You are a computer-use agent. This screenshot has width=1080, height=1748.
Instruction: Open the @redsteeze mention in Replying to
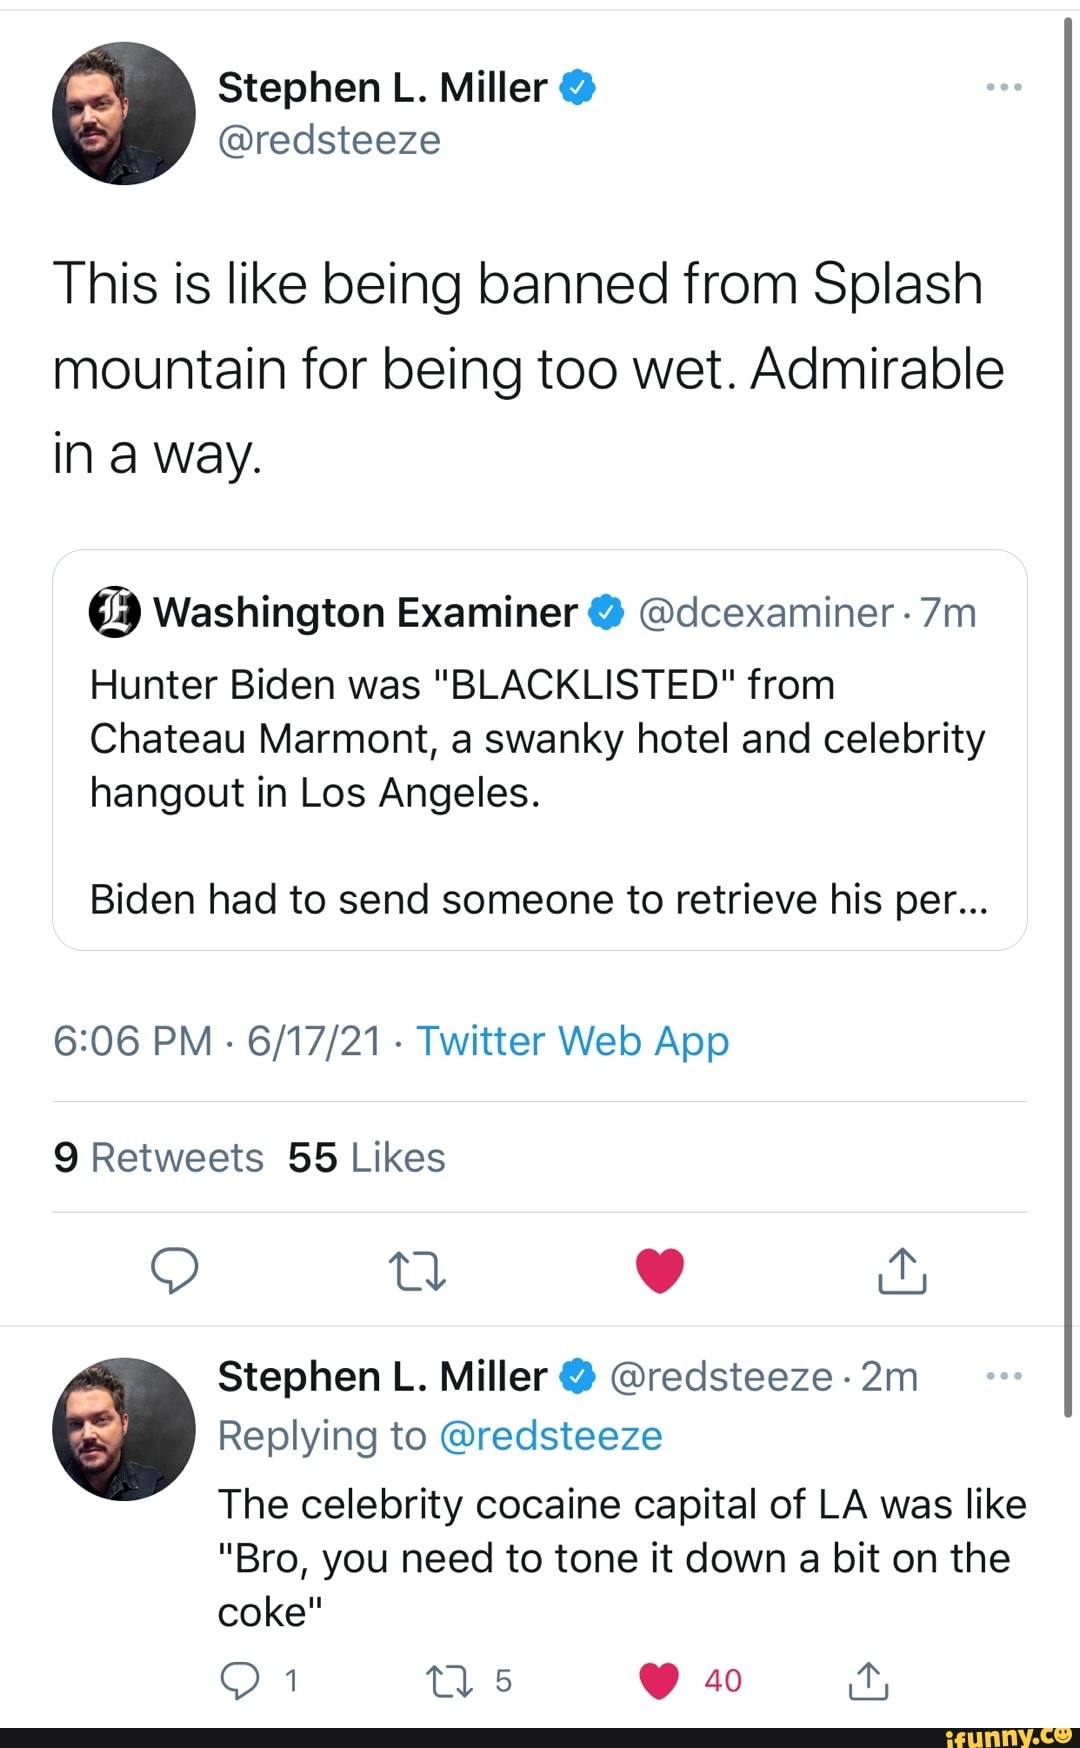[551, 1436]
